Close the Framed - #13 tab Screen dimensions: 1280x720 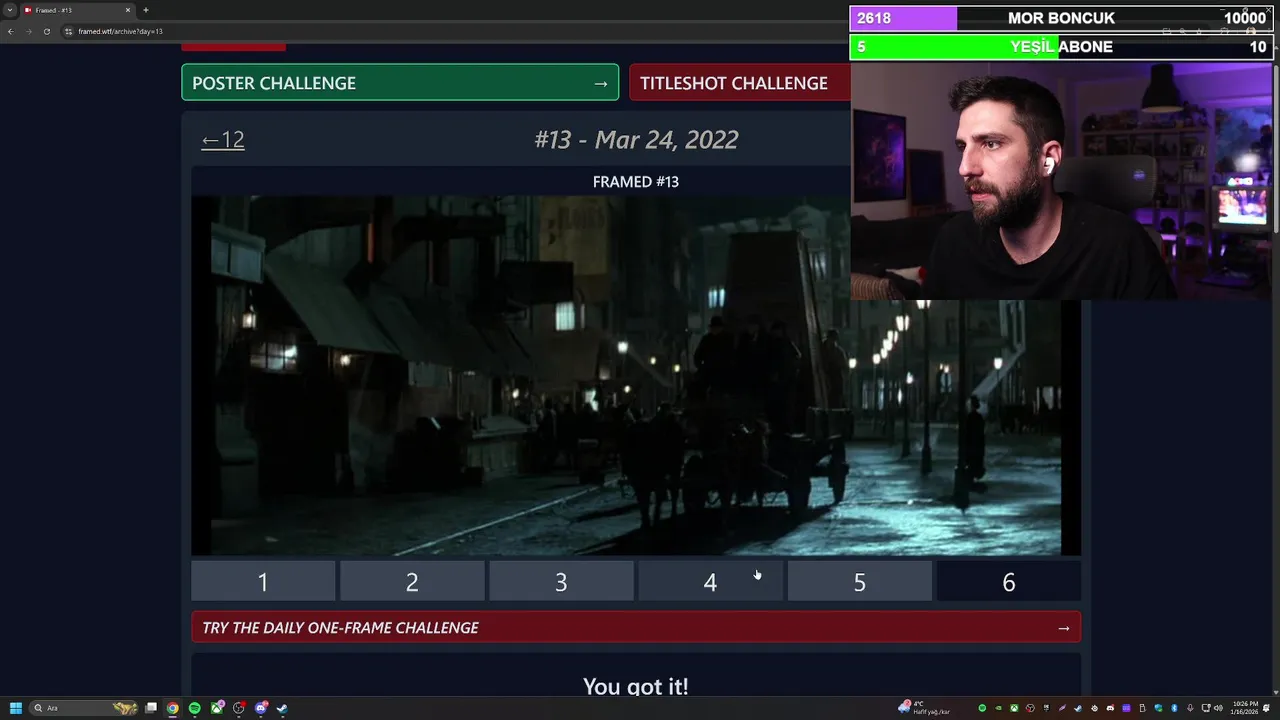[x=128, y=10]
